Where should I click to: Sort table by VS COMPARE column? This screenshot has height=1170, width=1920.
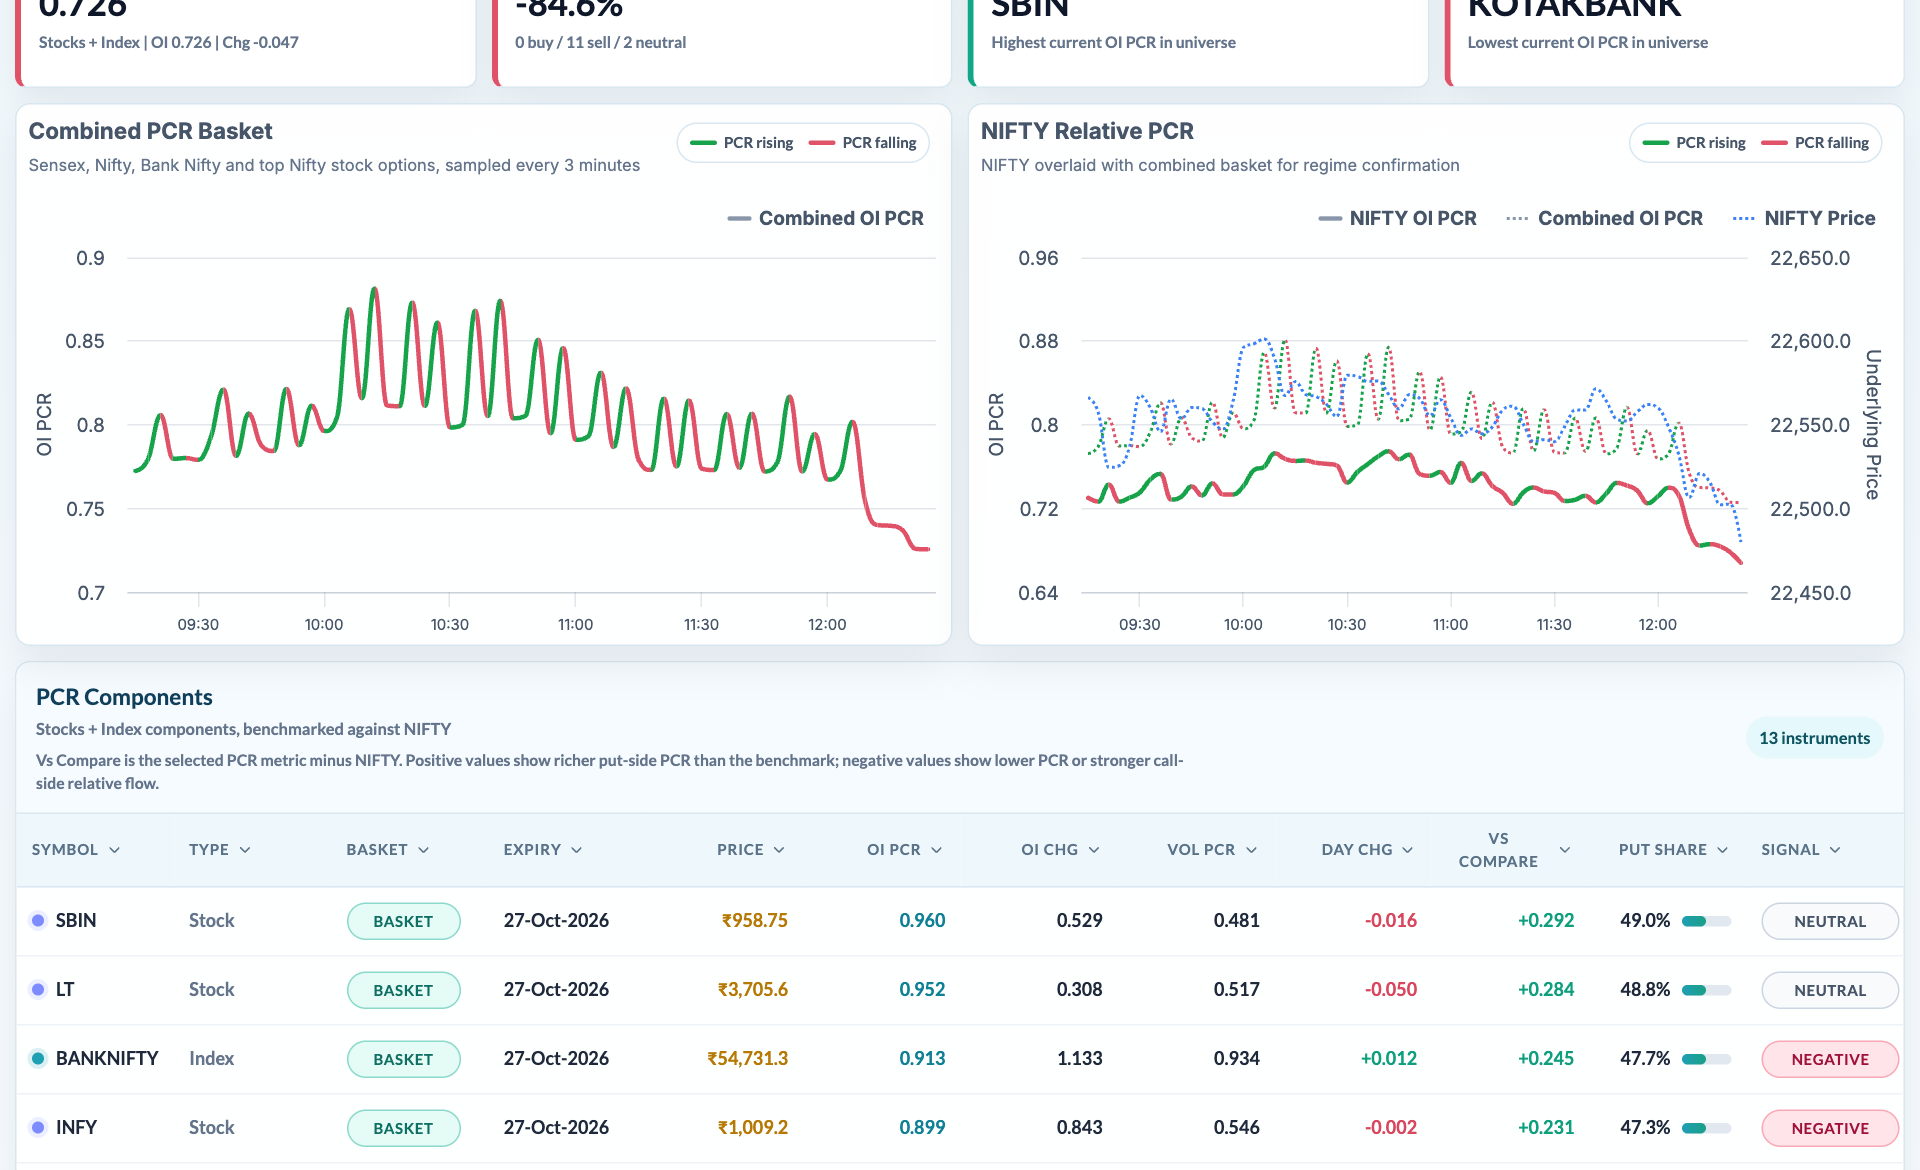click(x=1514, y=850)
